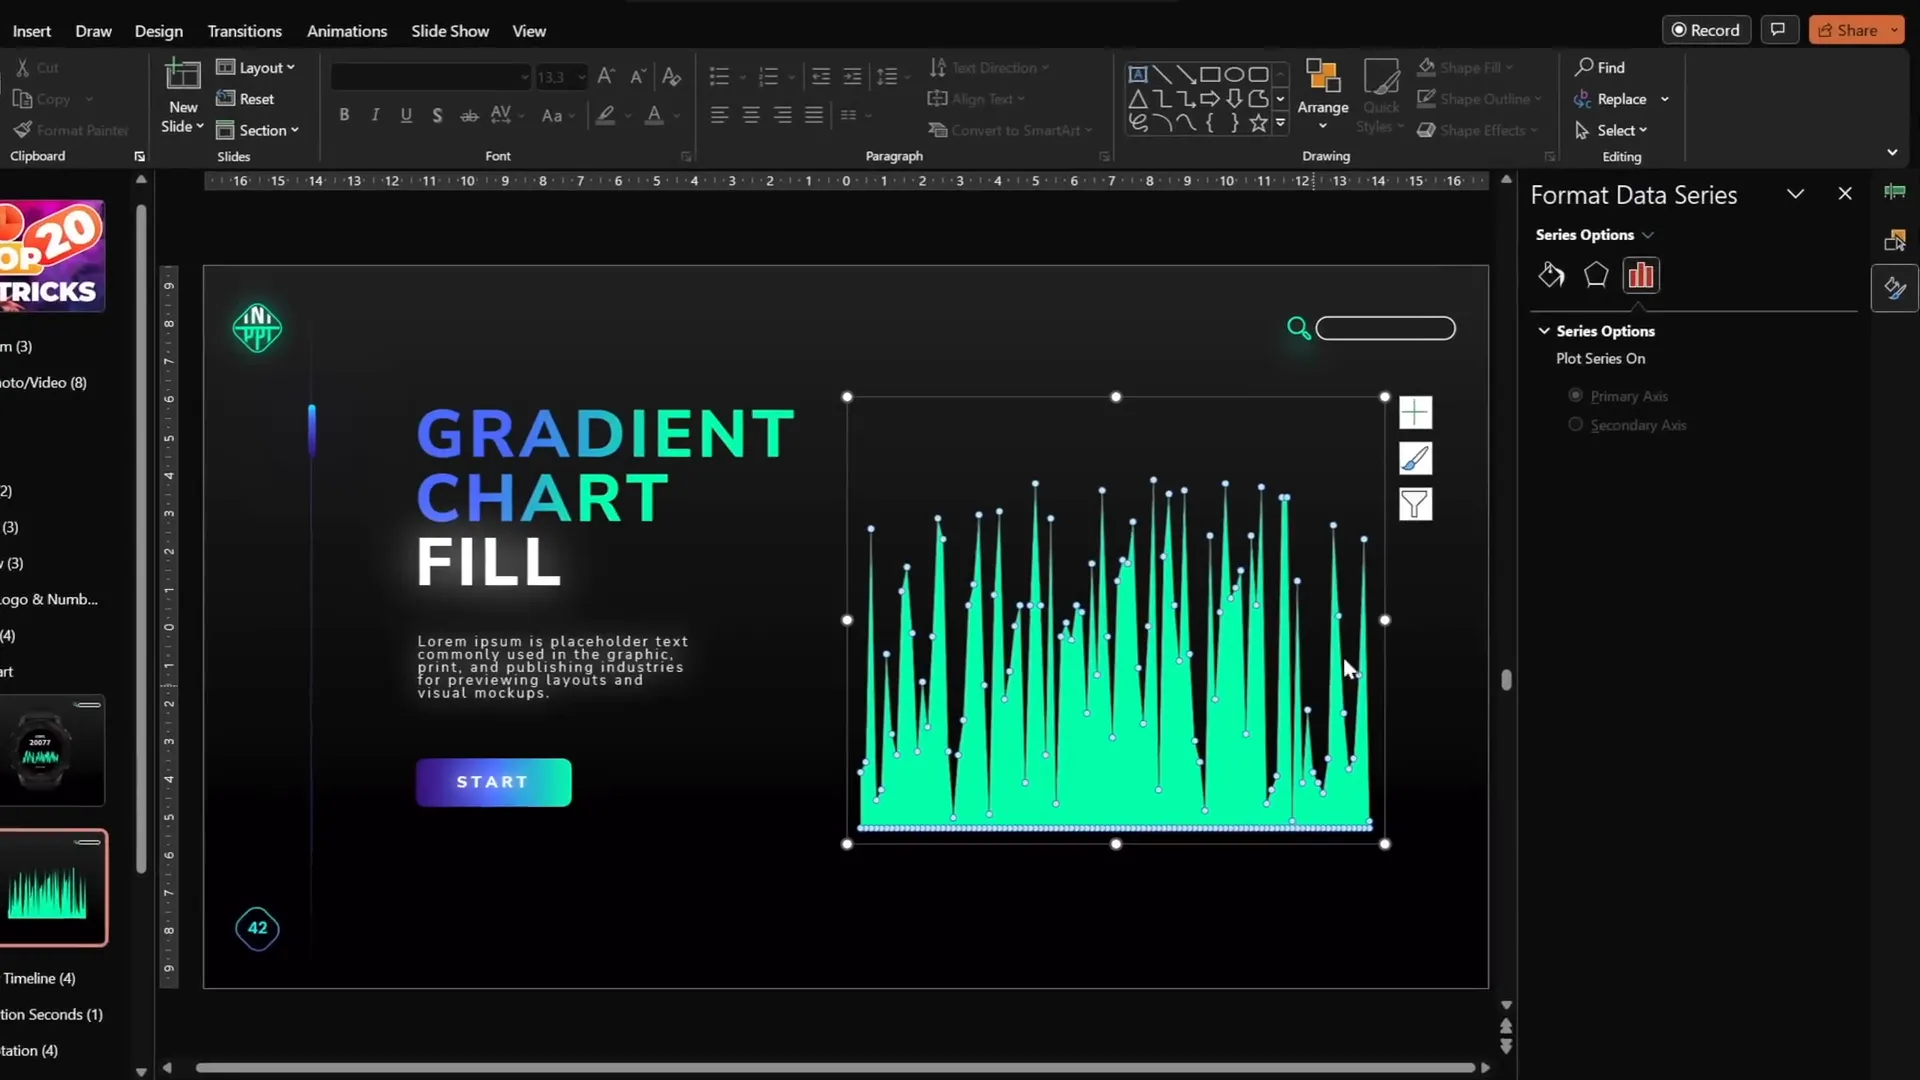Open the Draw ribbon tab
The height and width of the screenshot is (1080, 1920).
(93, 31)
